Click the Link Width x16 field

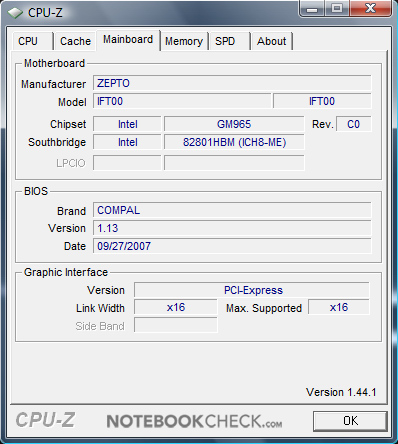(176, 307)
